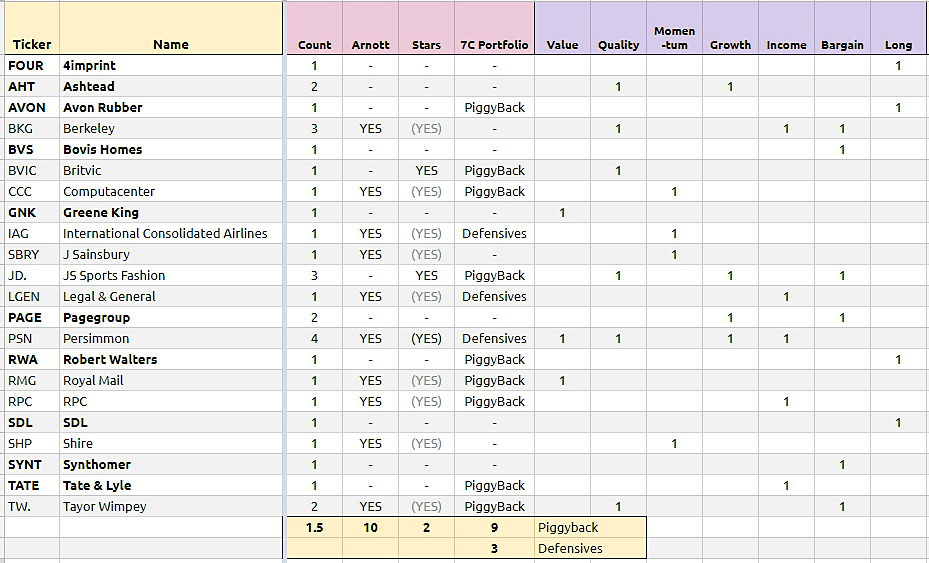Click the Count value for JD.
929x563 pixels.
pos(314,276)
